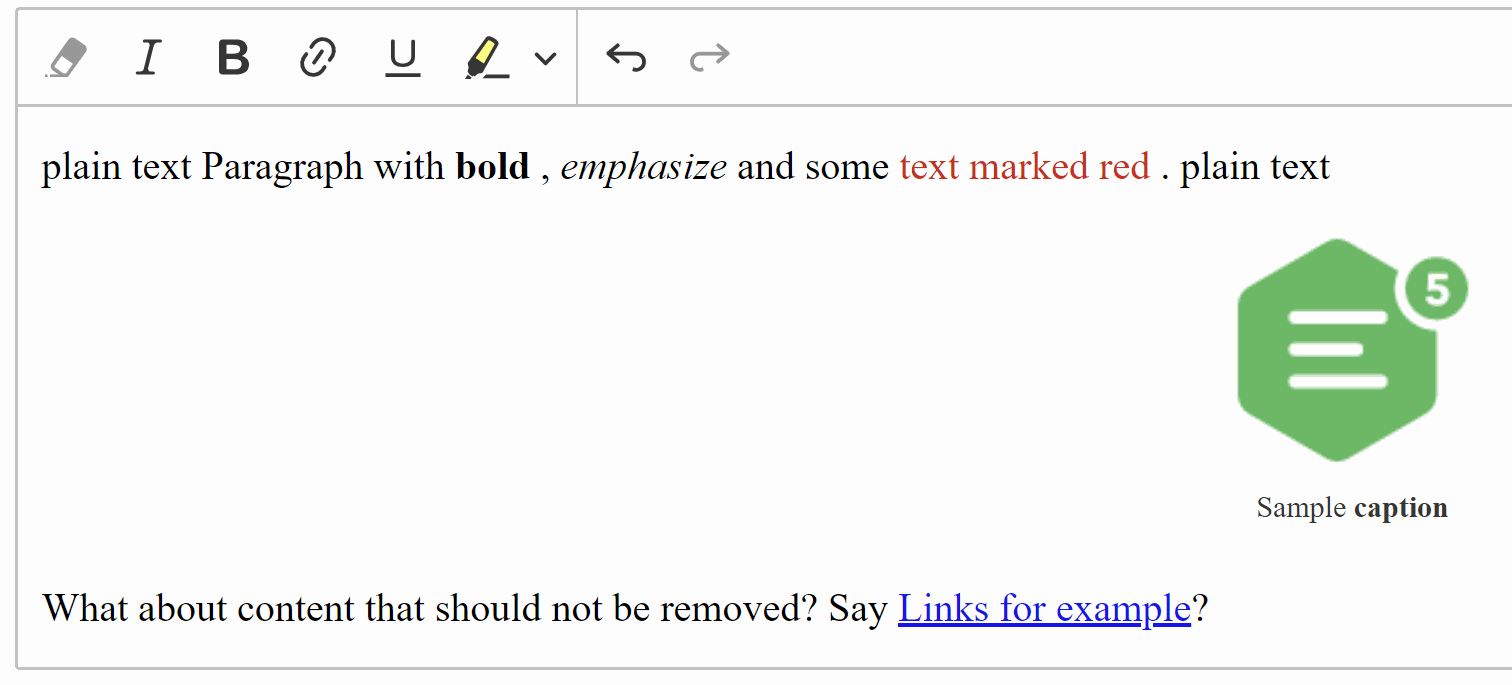This screenshot has height=685, width=1512.
Task: Open the 'Links for example' hyperlink
Action: click(1043, 608)
